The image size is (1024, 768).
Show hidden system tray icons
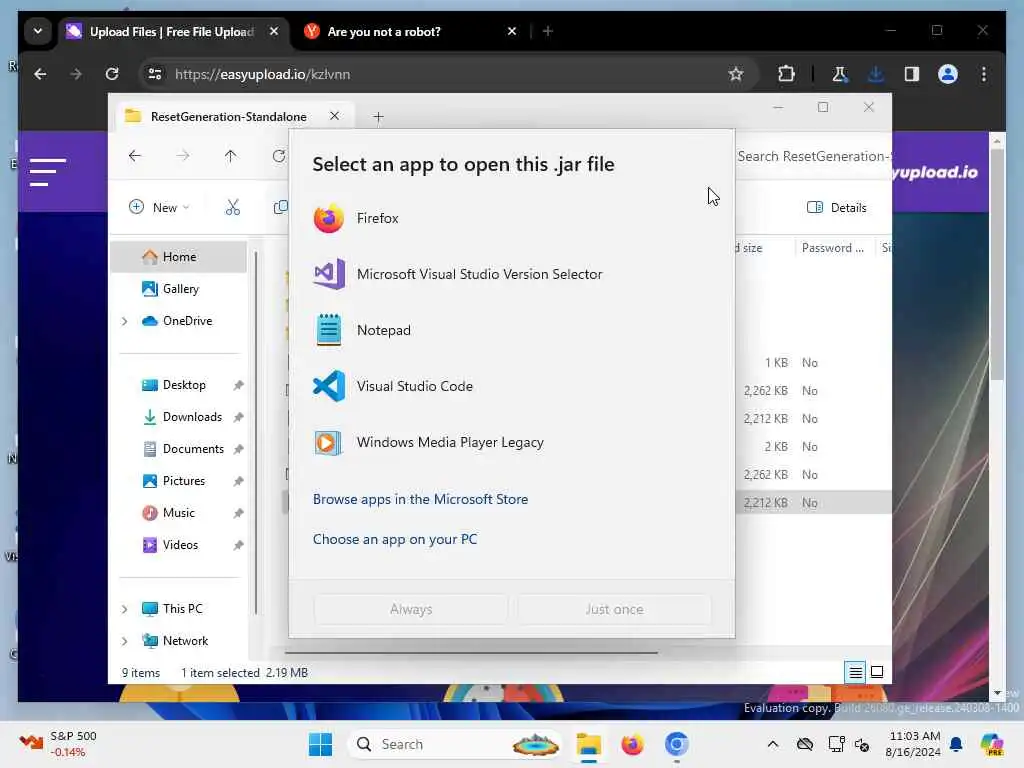pyautogui.click(x=773, y=744)
